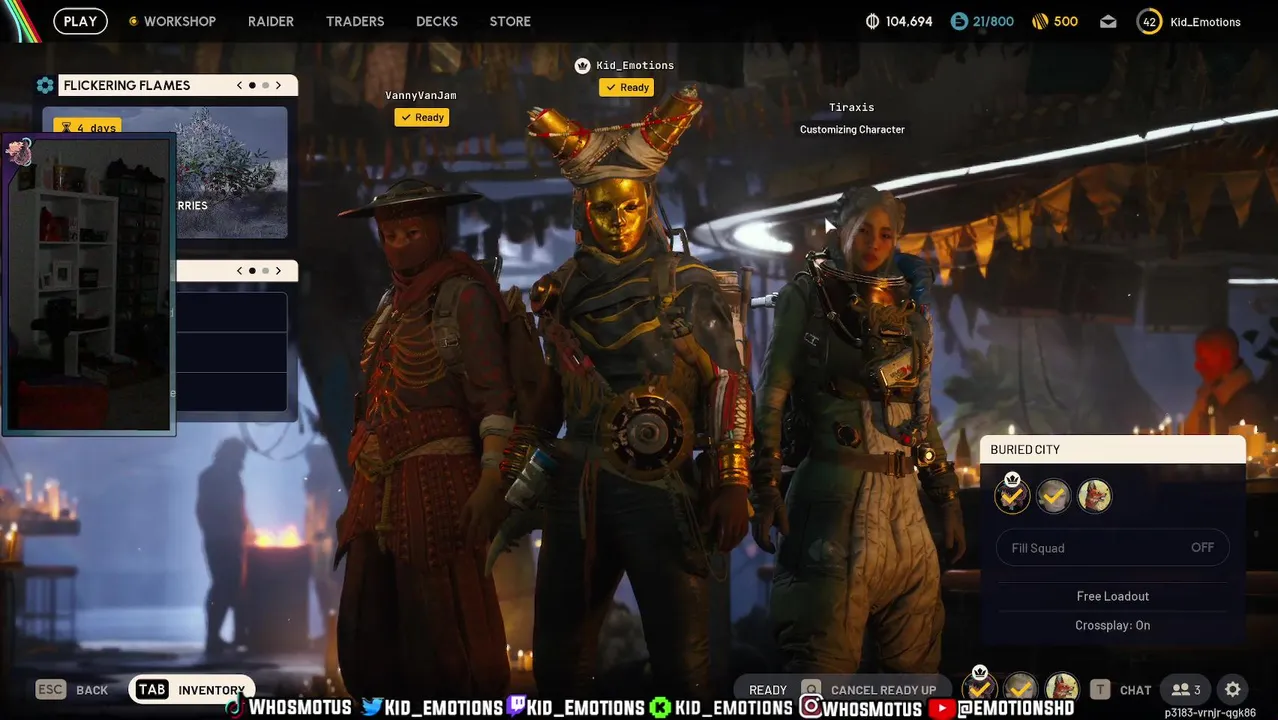The image size is (1278, 720).
Task: Open settings gear icon
Action: pos(1233,689)
